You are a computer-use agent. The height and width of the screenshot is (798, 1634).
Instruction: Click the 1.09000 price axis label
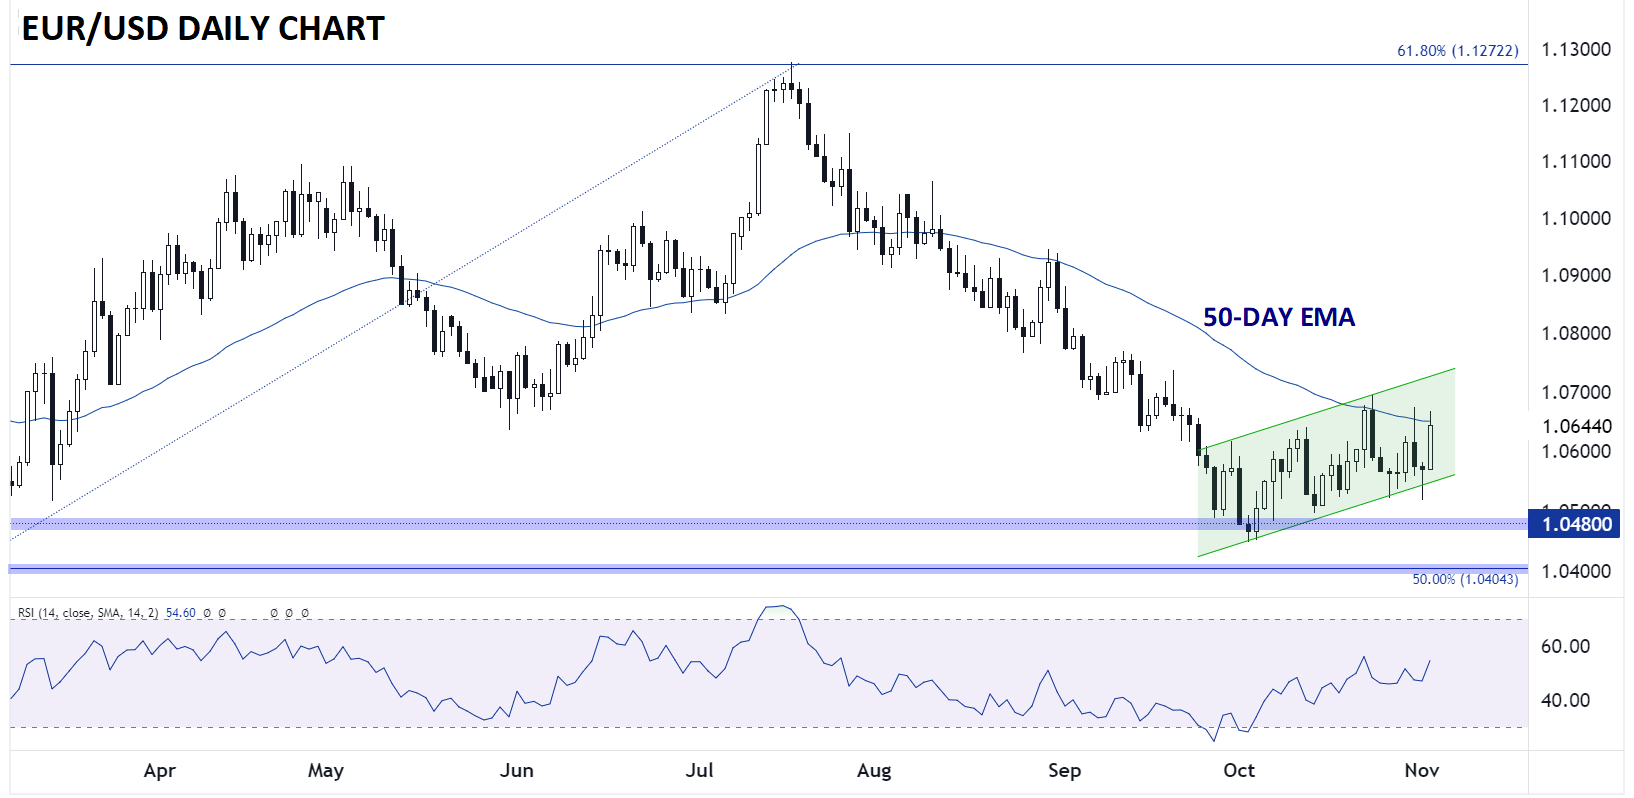[1577, 275]
